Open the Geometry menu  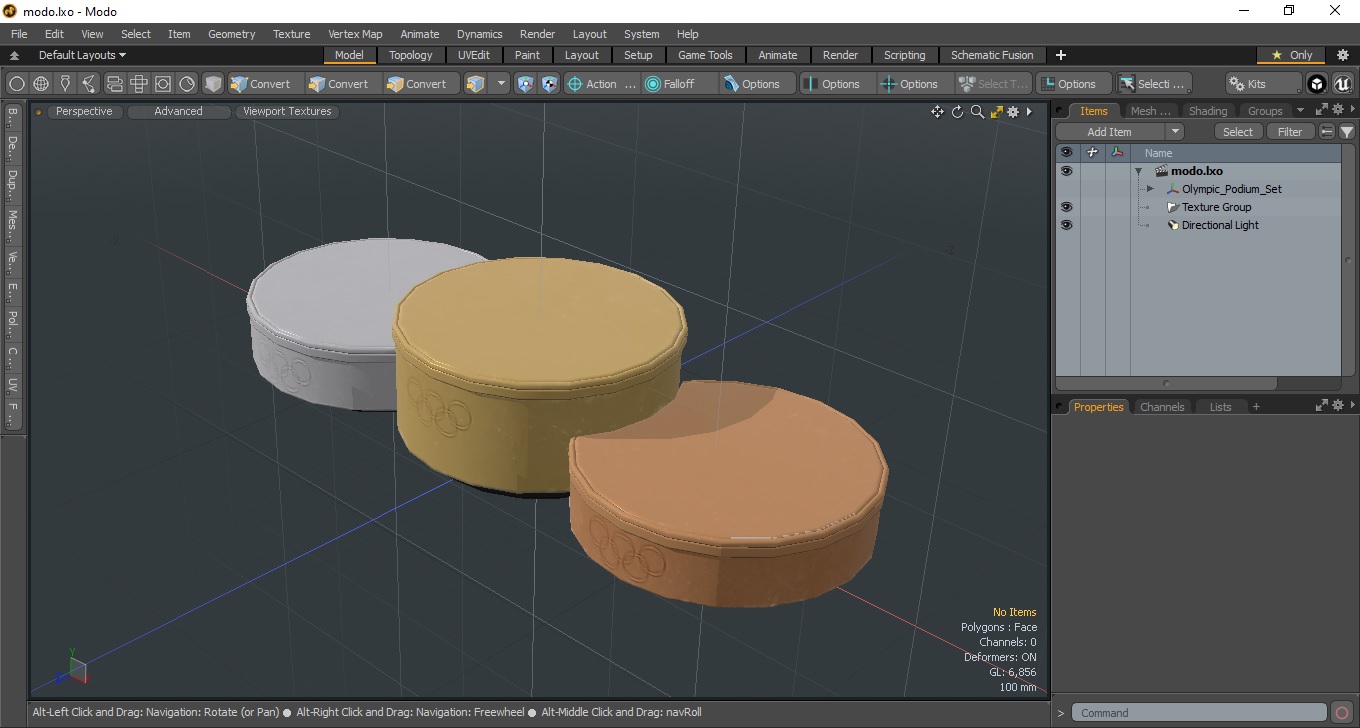231,34
